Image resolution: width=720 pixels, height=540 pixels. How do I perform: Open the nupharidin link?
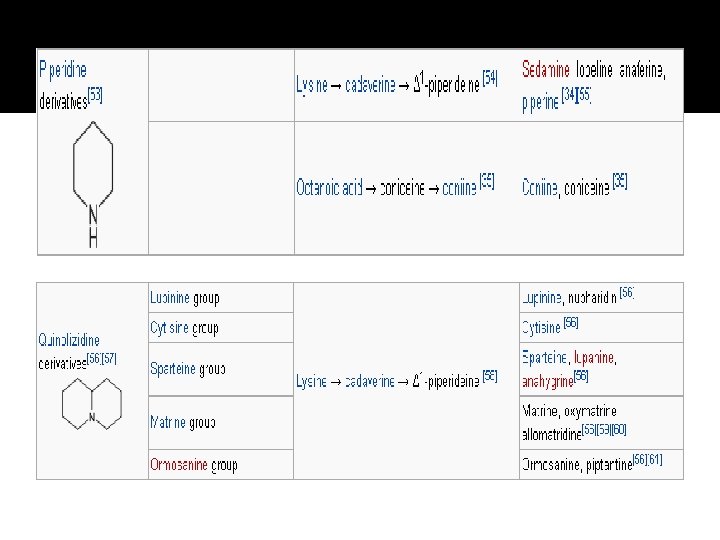[x=593, y=298]
